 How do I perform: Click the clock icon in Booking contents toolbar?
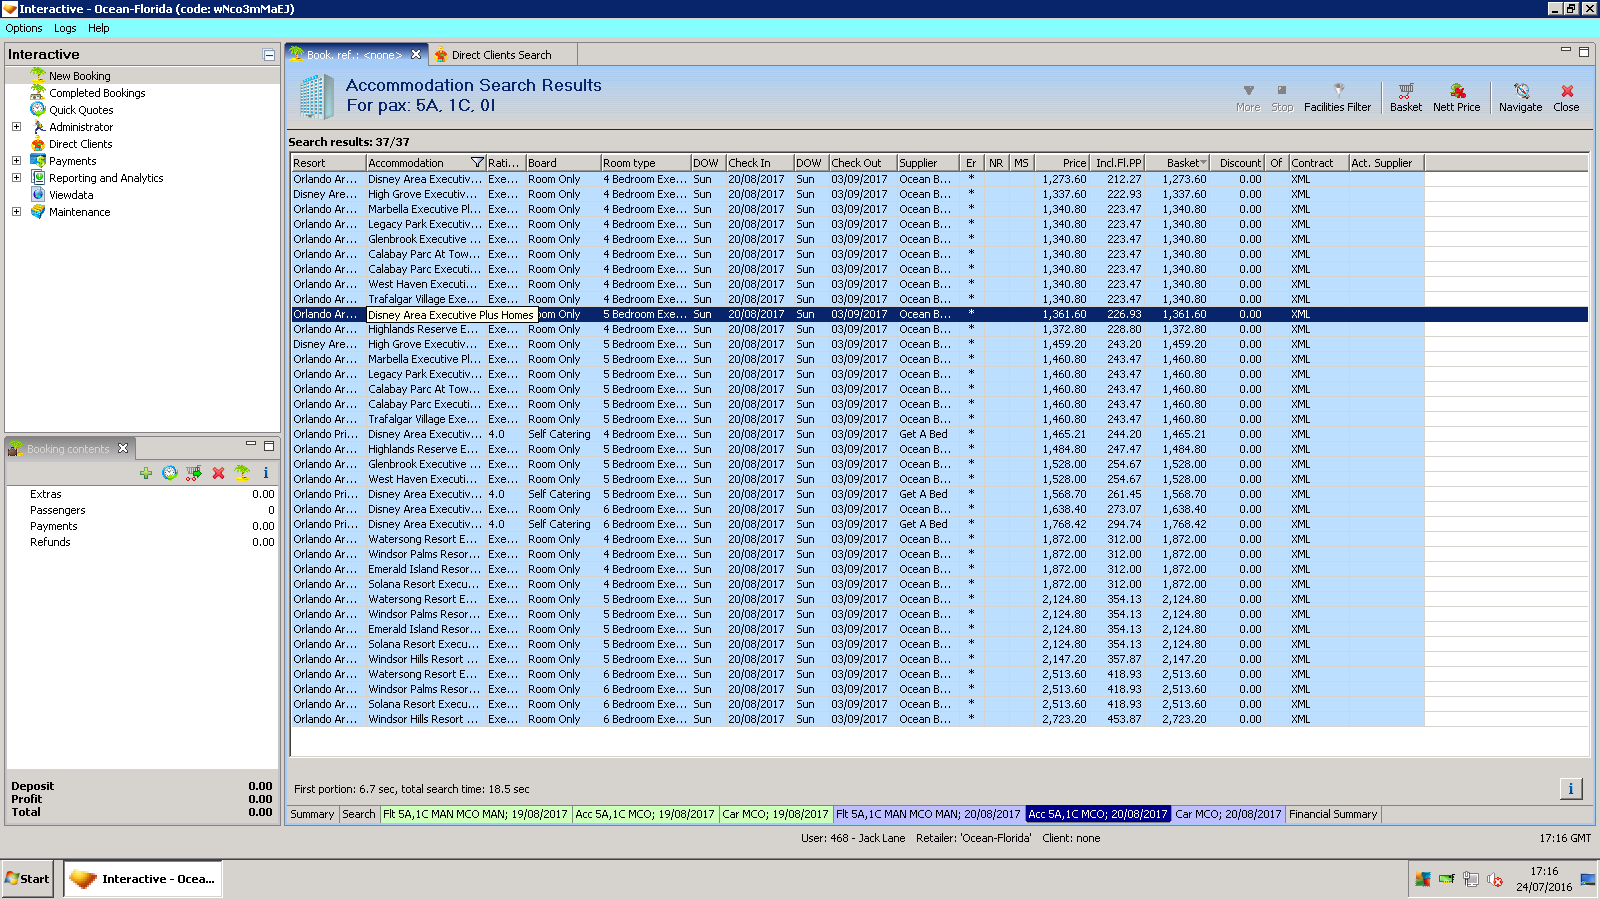pos(170,473)
